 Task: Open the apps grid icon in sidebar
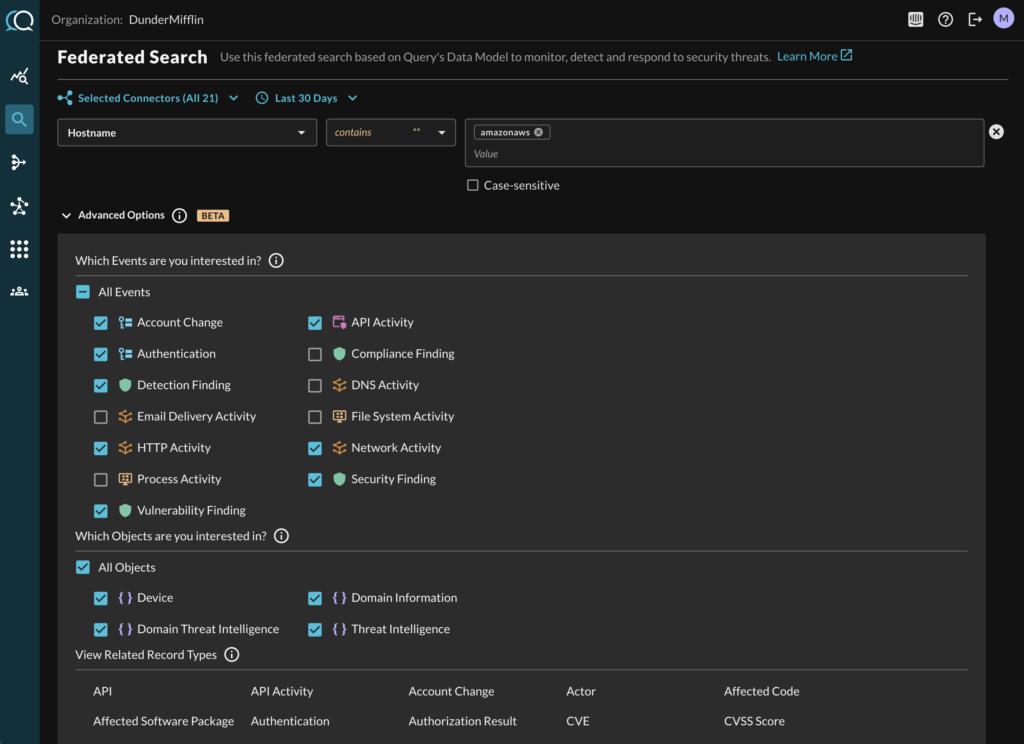pos(19,249)
